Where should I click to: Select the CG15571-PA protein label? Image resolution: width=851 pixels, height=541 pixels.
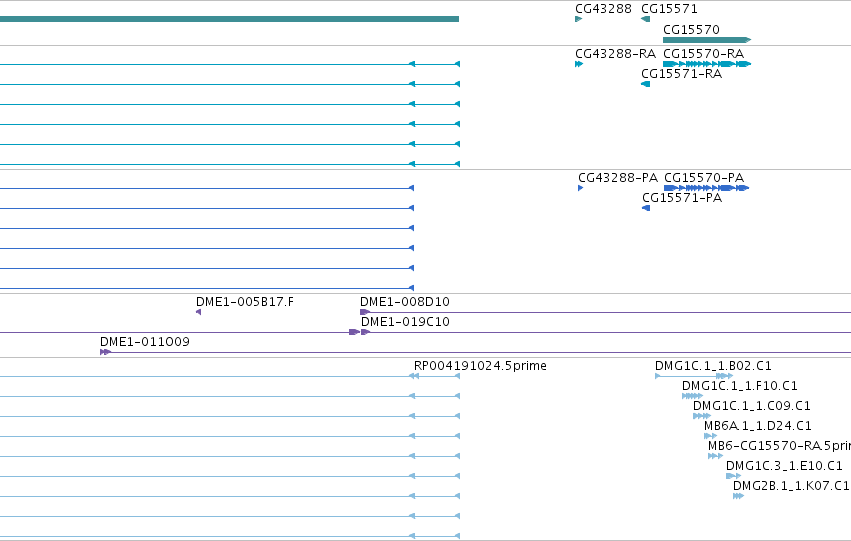(682, 198)
